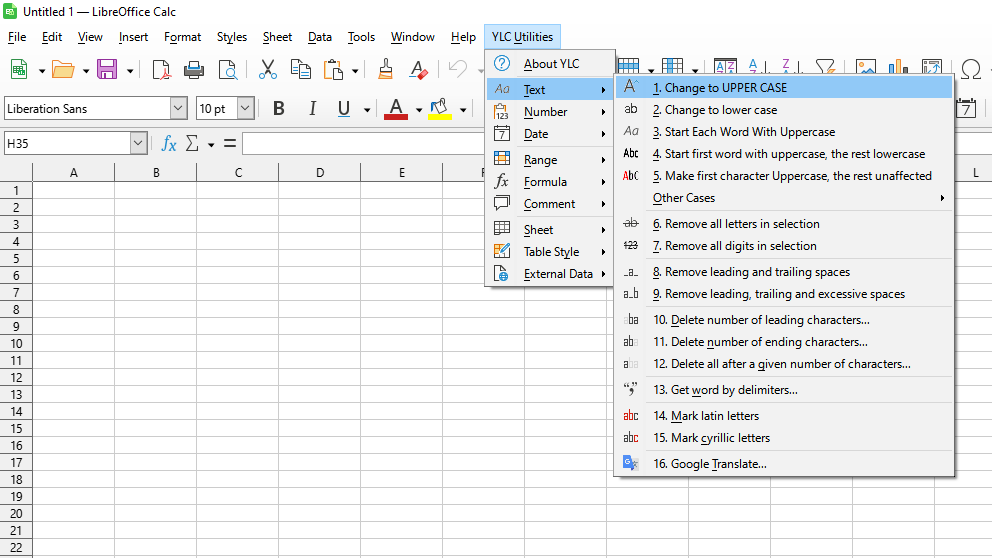The width and height of the screenshot is (992, 558).
Task: Choose Change to UPPER CASE
Action: coord(720,88)
